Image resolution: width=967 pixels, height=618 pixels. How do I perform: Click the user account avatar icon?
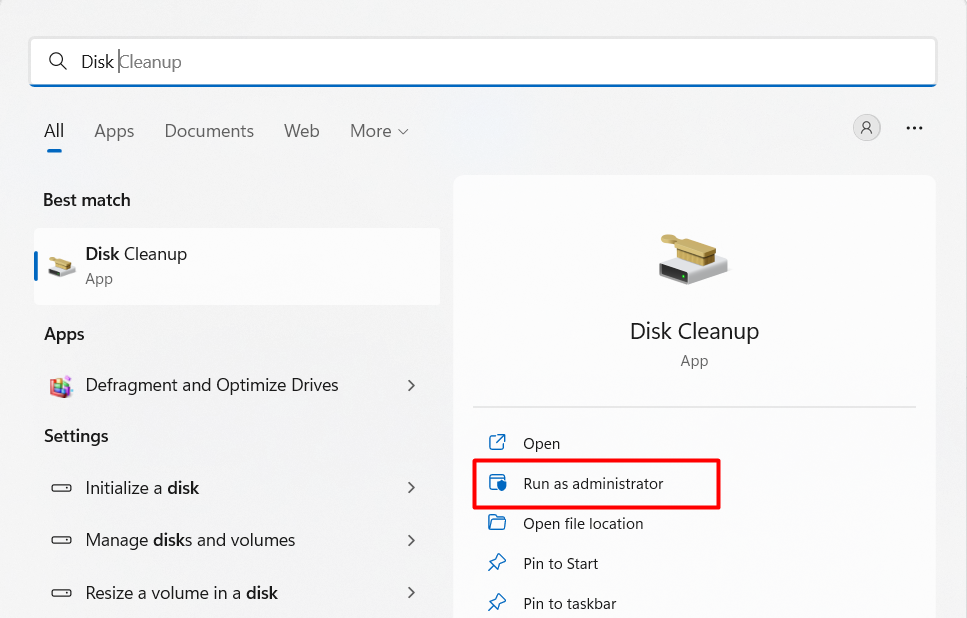(x=866, y=128)
